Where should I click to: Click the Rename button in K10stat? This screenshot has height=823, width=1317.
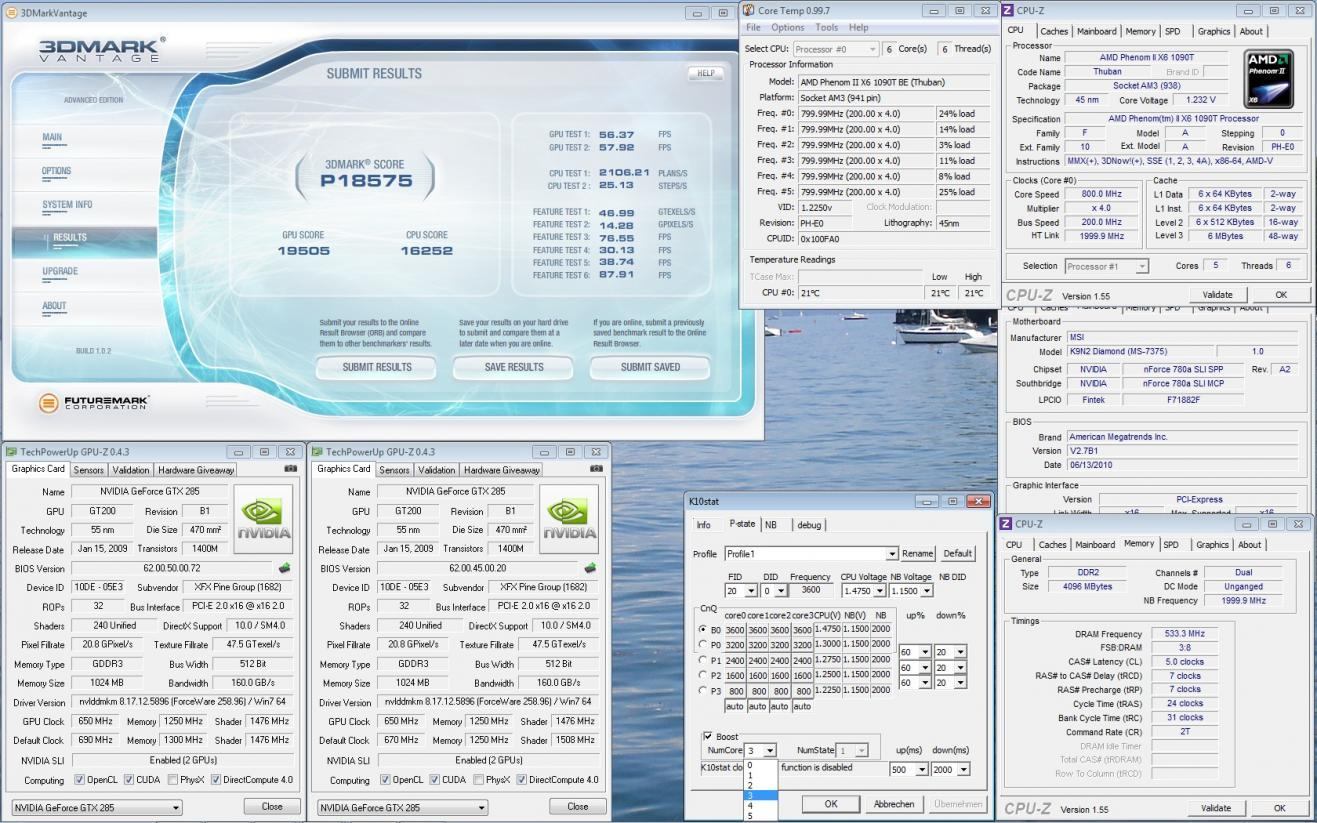point(917,554)
